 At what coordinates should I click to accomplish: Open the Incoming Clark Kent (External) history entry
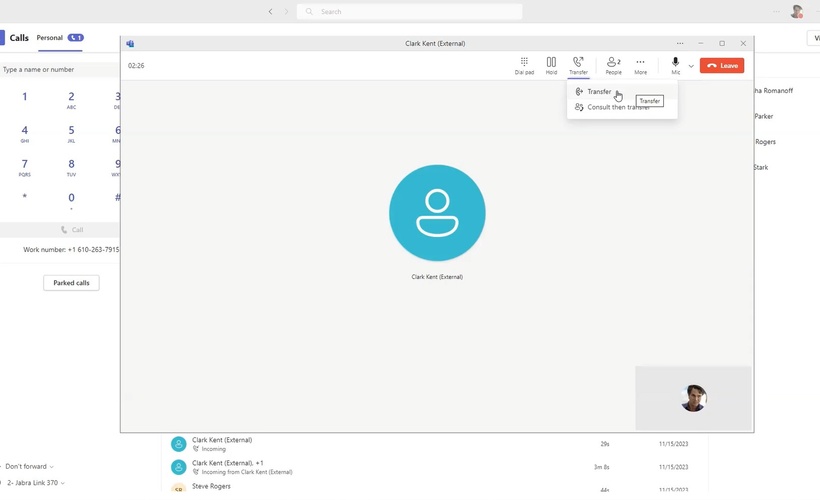(x=435, y=444)
